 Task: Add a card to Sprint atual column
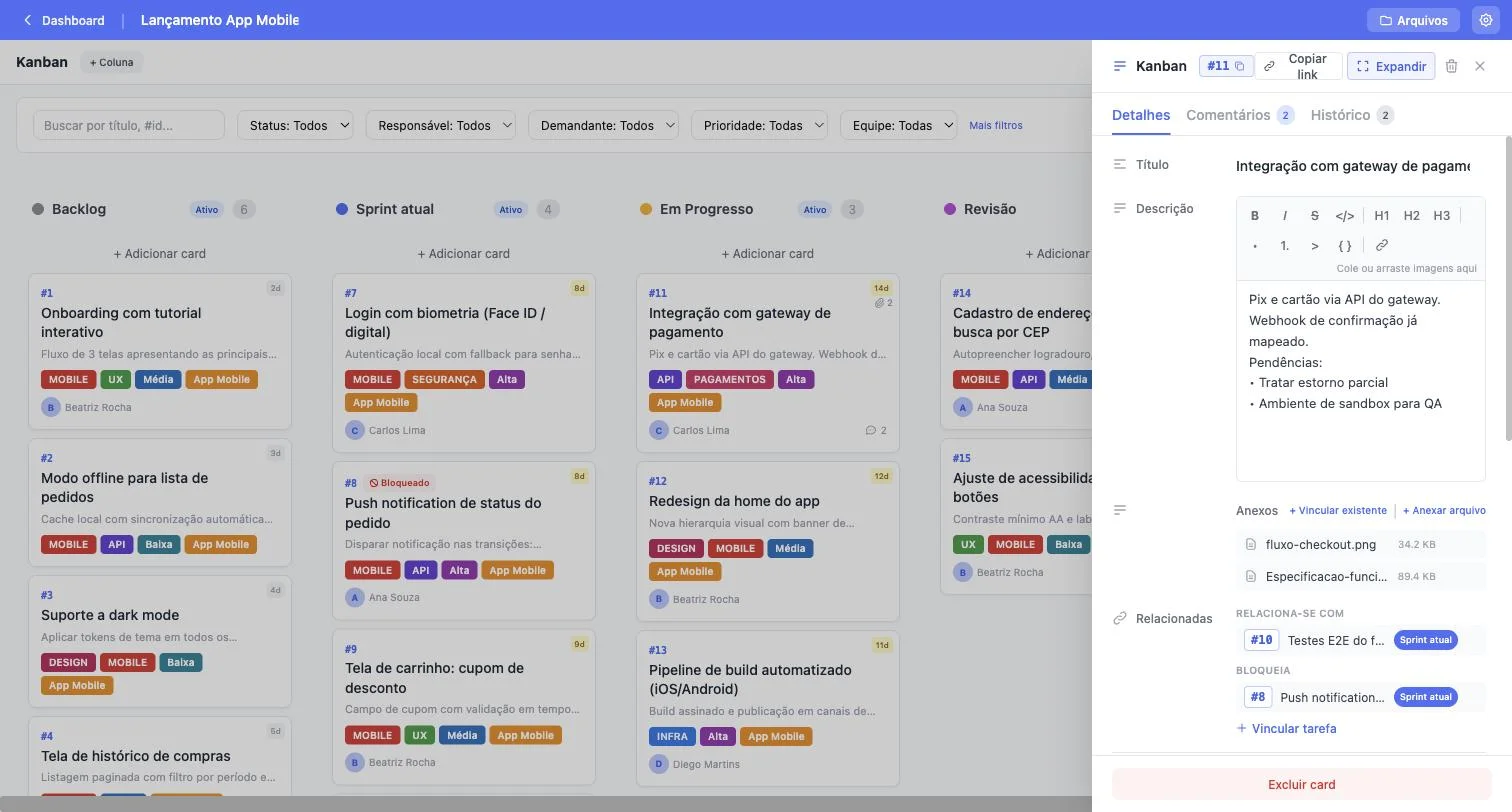click(464, 253)
